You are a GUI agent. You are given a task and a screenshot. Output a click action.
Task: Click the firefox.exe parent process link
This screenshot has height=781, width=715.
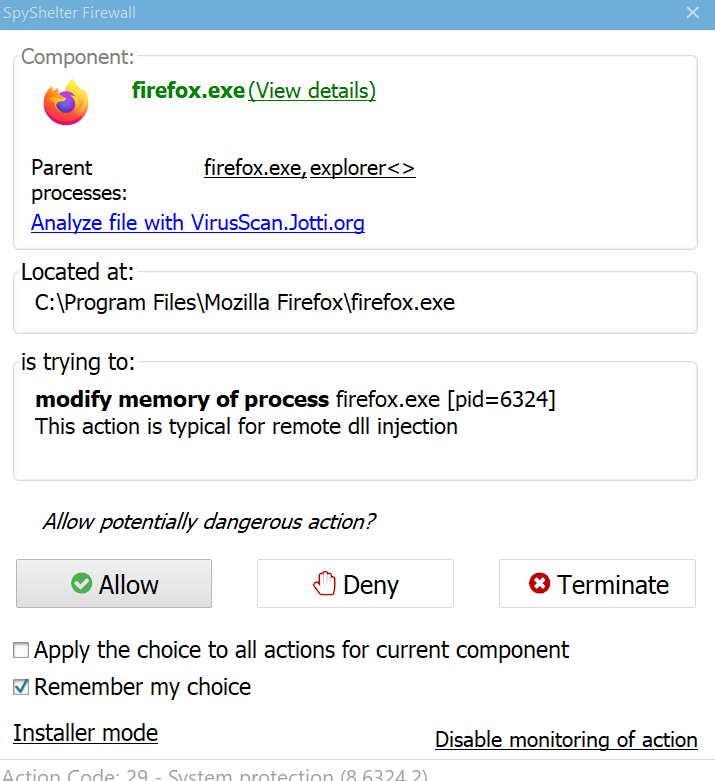pyautogui.click(x=253, y=168)
